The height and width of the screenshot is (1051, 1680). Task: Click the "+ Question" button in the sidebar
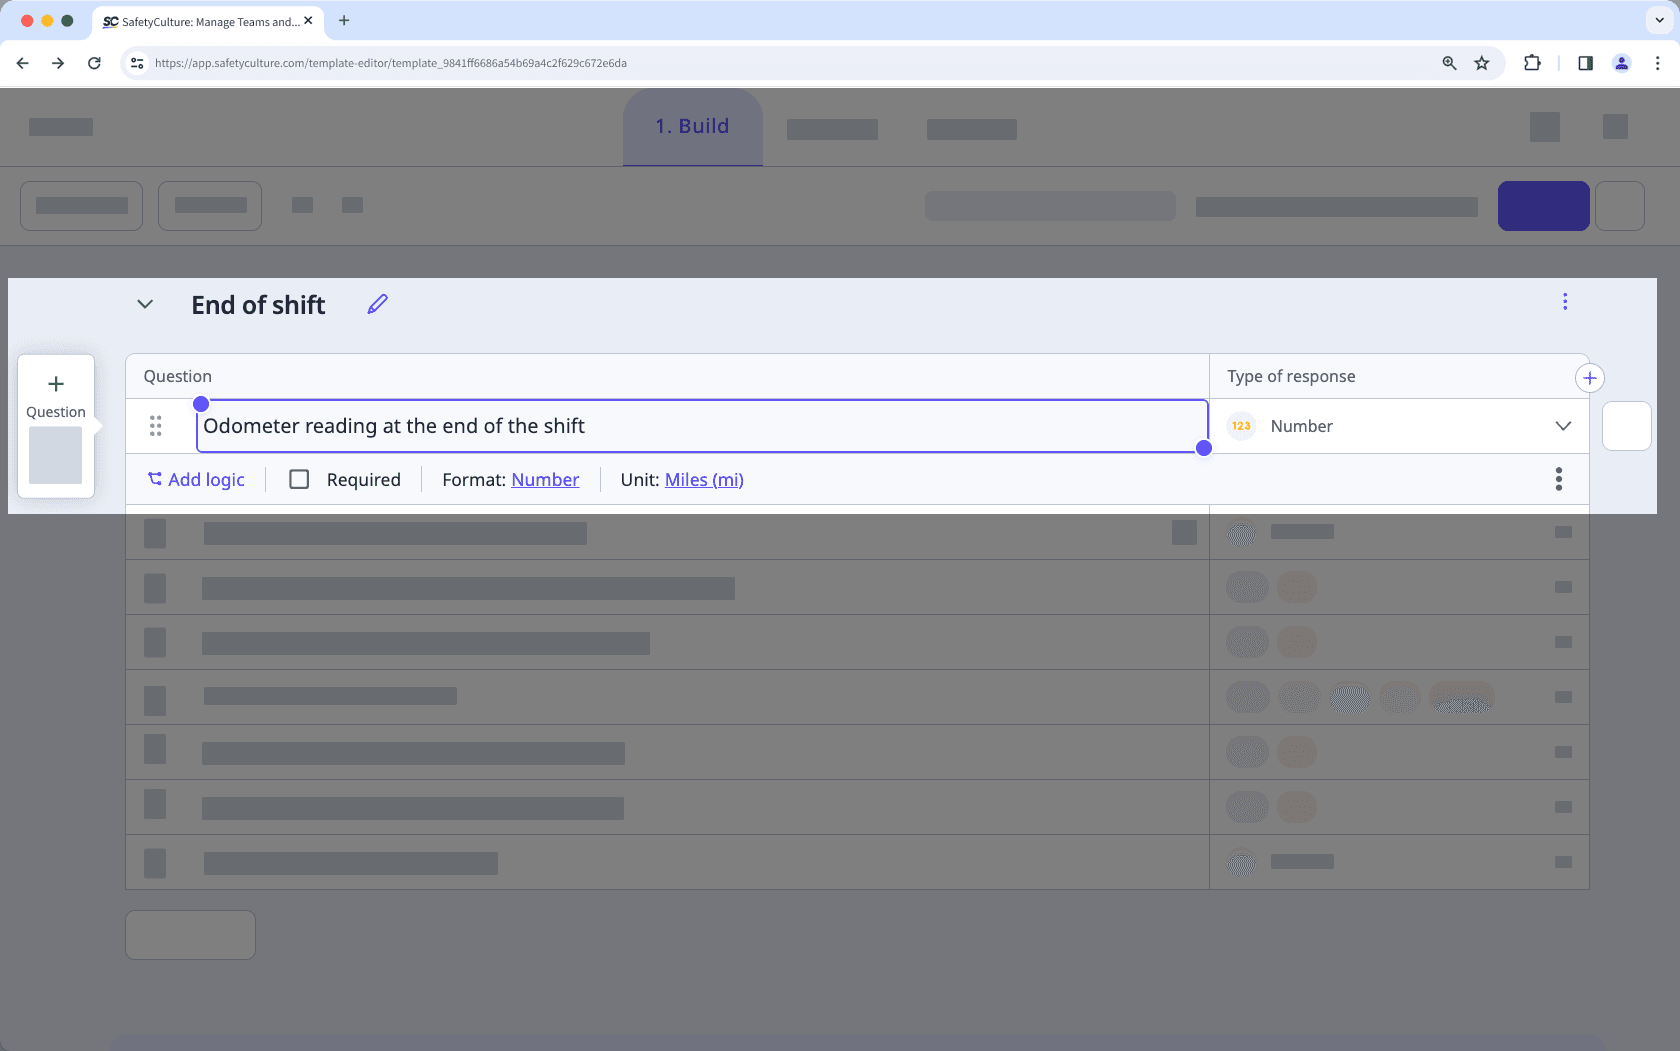pyautogui.click(x=55, y=393)
